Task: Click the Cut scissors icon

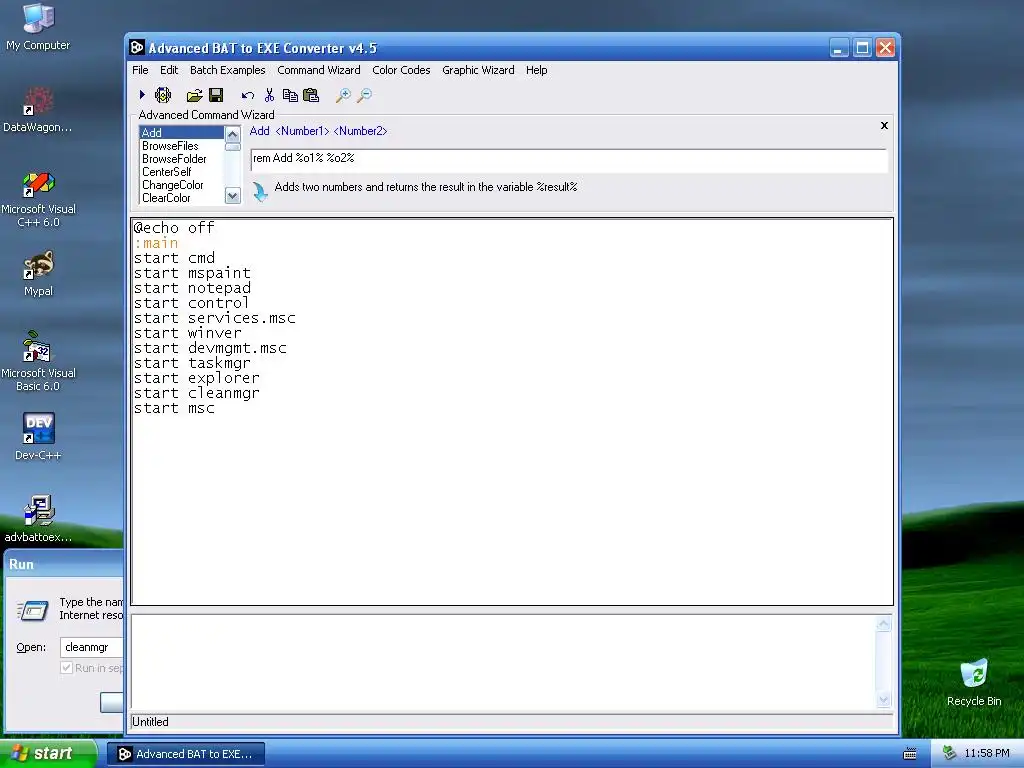Action: (x=269, y=95)
